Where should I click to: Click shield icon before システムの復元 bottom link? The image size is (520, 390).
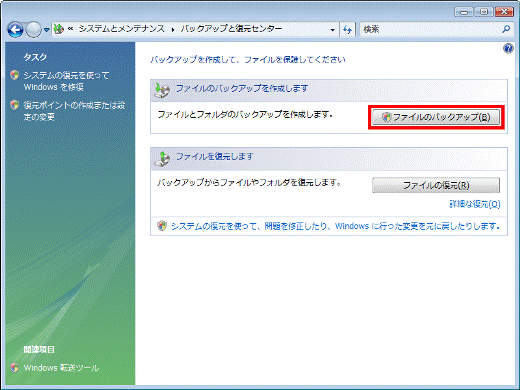[x=162, y=226]
